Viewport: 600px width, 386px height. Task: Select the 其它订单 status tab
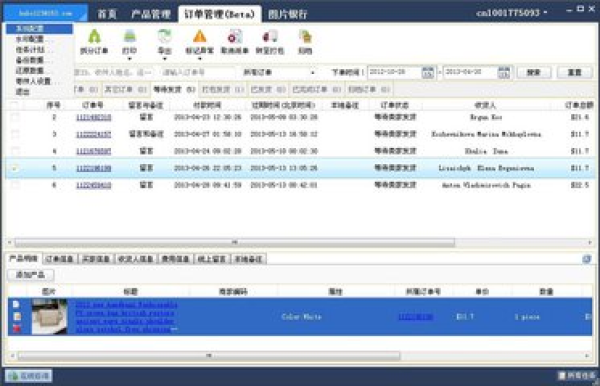point(126,90)
